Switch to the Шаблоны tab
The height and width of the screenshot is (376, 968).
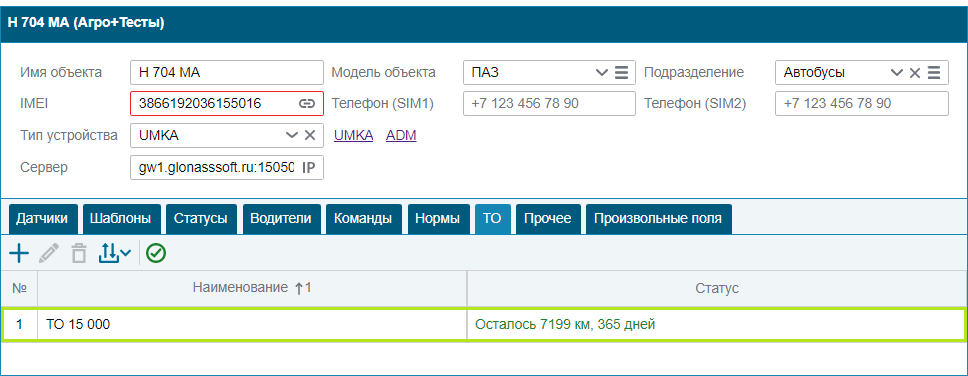[121, 219]
